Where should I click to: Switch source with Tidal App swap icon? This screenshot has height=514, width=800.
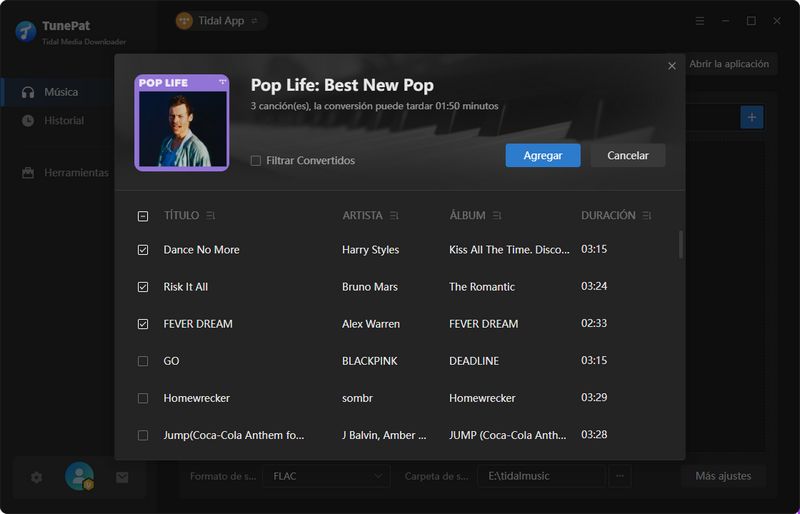254,21
